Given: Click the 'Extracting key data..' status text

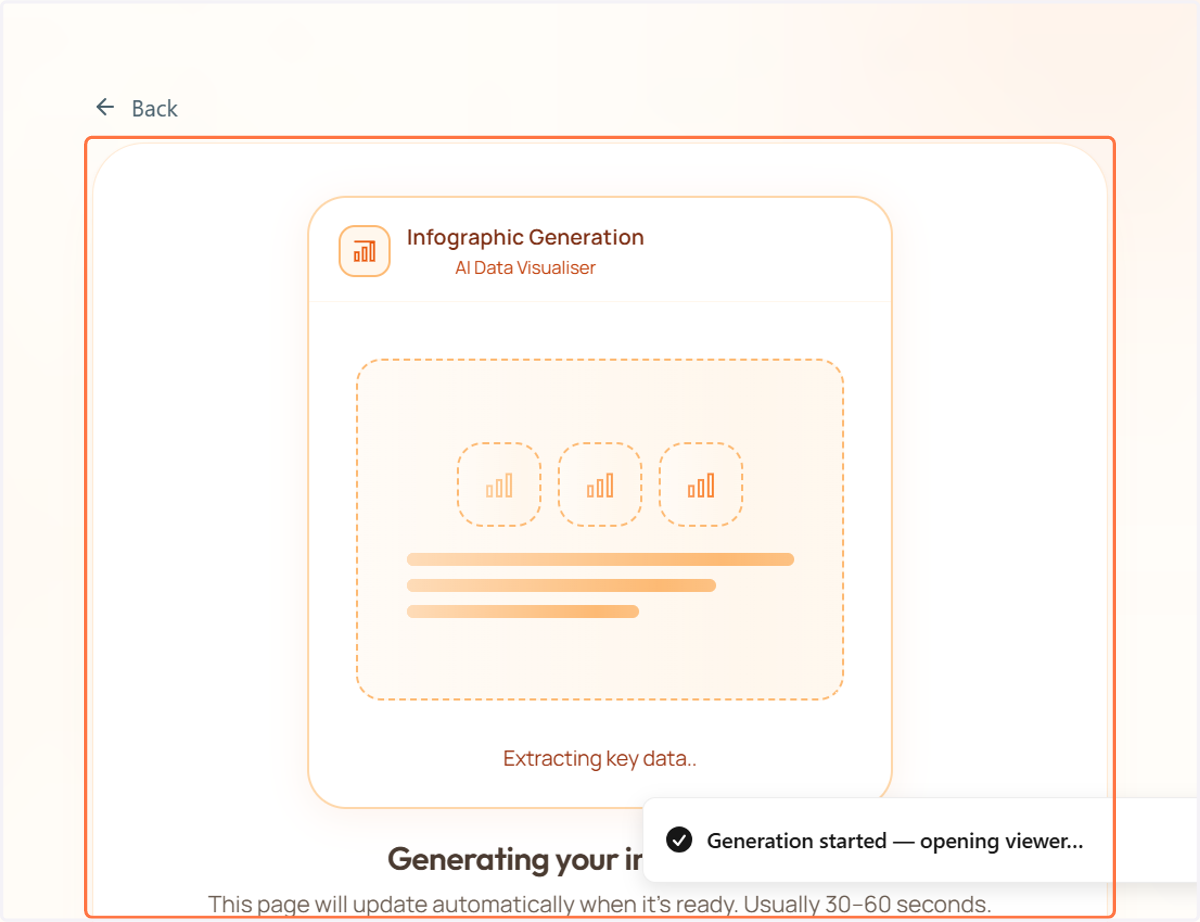Looking at the screenshot, I should click(600, 758).
